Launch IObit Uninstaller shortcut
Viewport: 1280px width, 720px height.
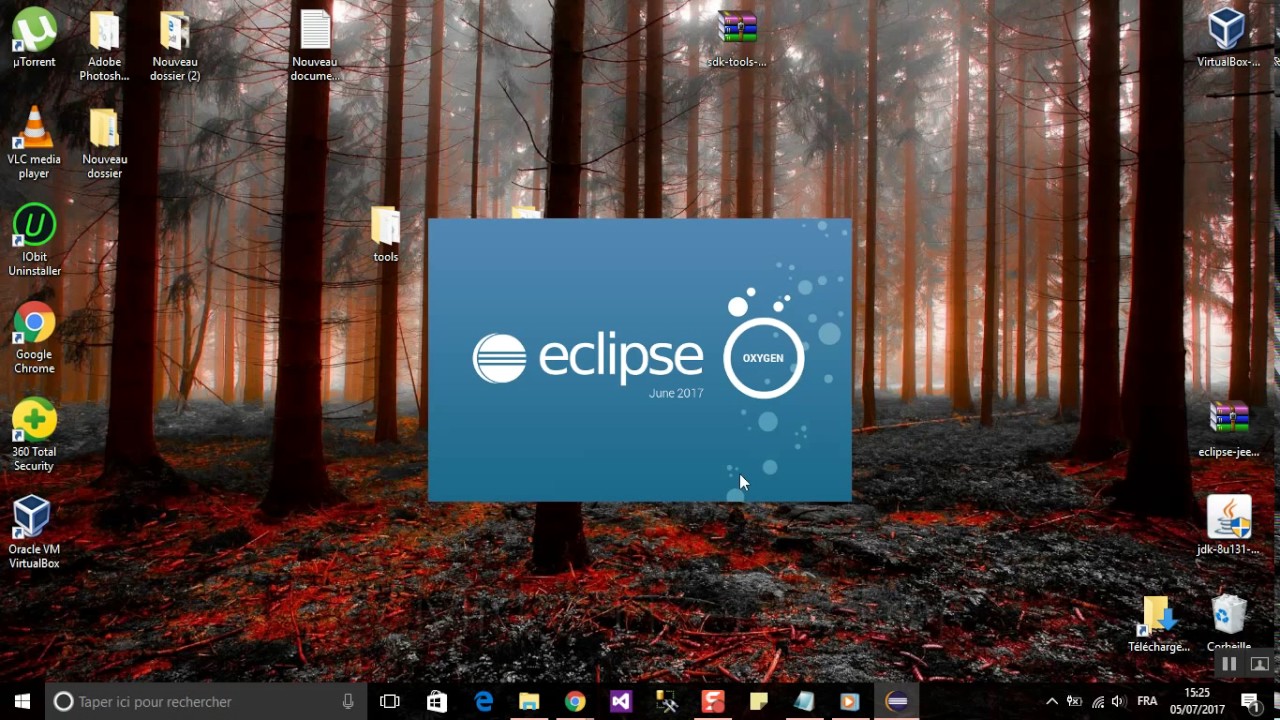click(34, 240)
